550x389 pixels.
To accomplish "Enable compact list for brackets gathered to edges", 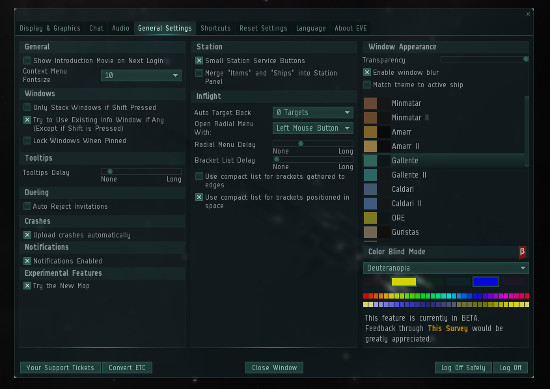I will tap(199, 176).
